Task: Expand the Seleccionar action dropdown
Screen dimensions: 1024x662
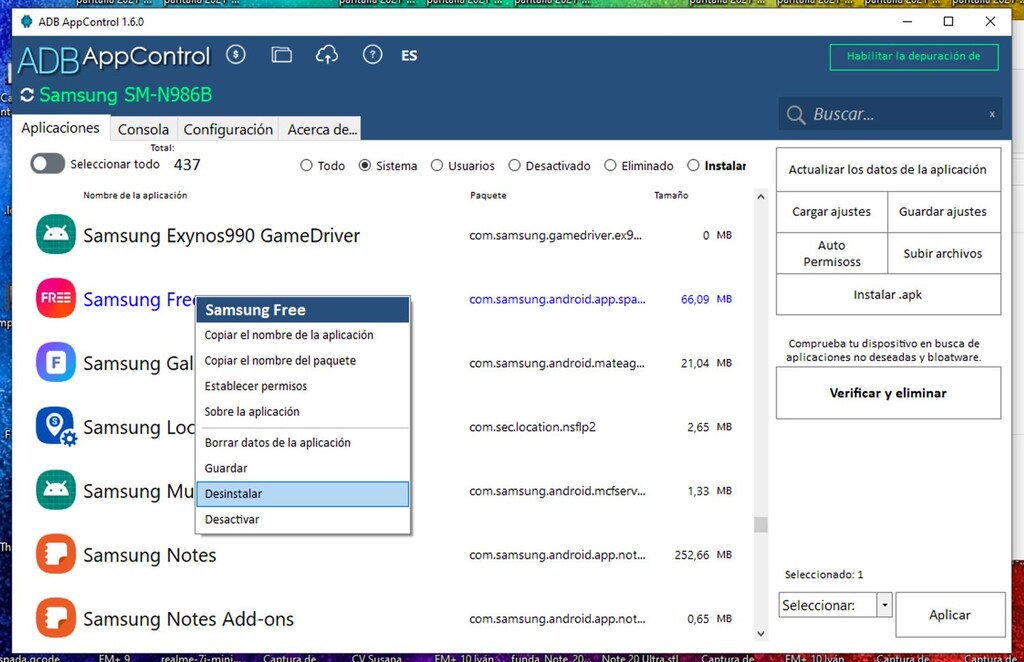Action: (883, 605)
